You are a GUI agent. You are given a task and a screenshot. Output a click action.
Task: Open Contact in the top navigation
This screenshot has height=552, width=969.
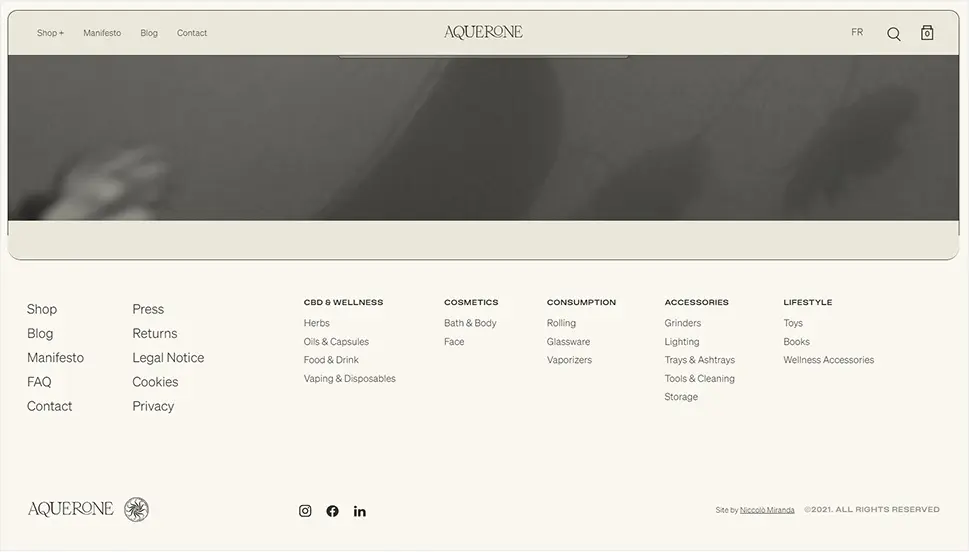[x=192, y=33]
